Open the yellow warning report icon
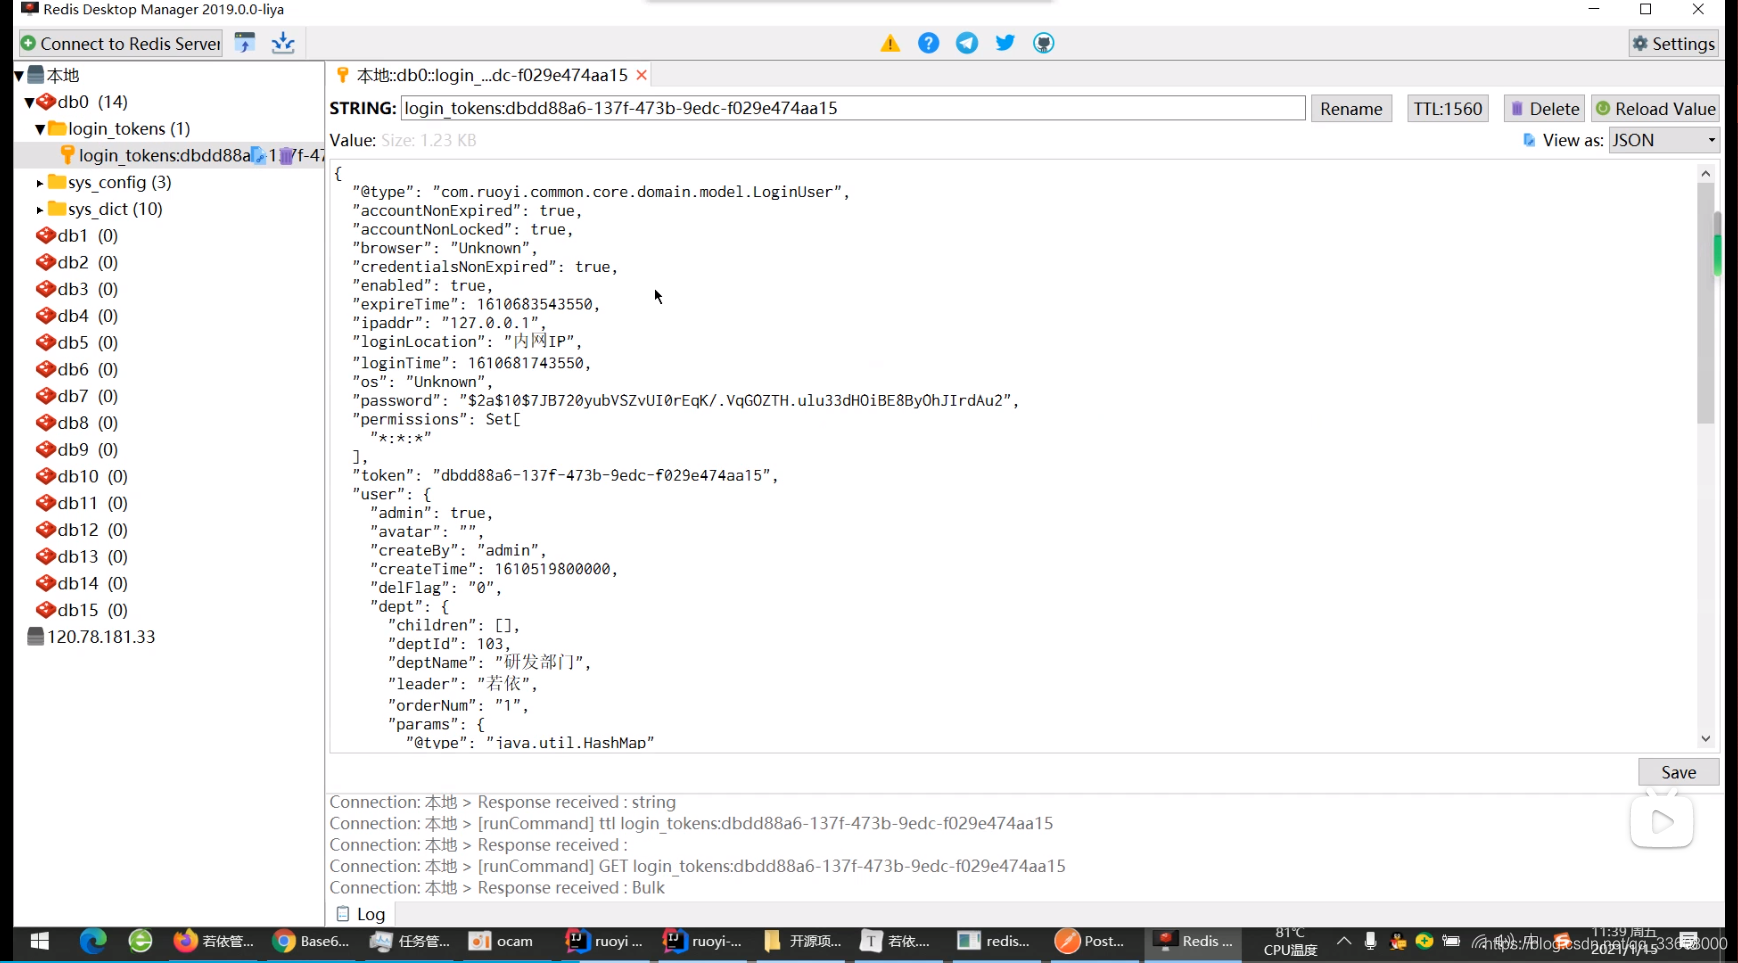This screenshot has height=963, width=1738. tap(890, 43)
